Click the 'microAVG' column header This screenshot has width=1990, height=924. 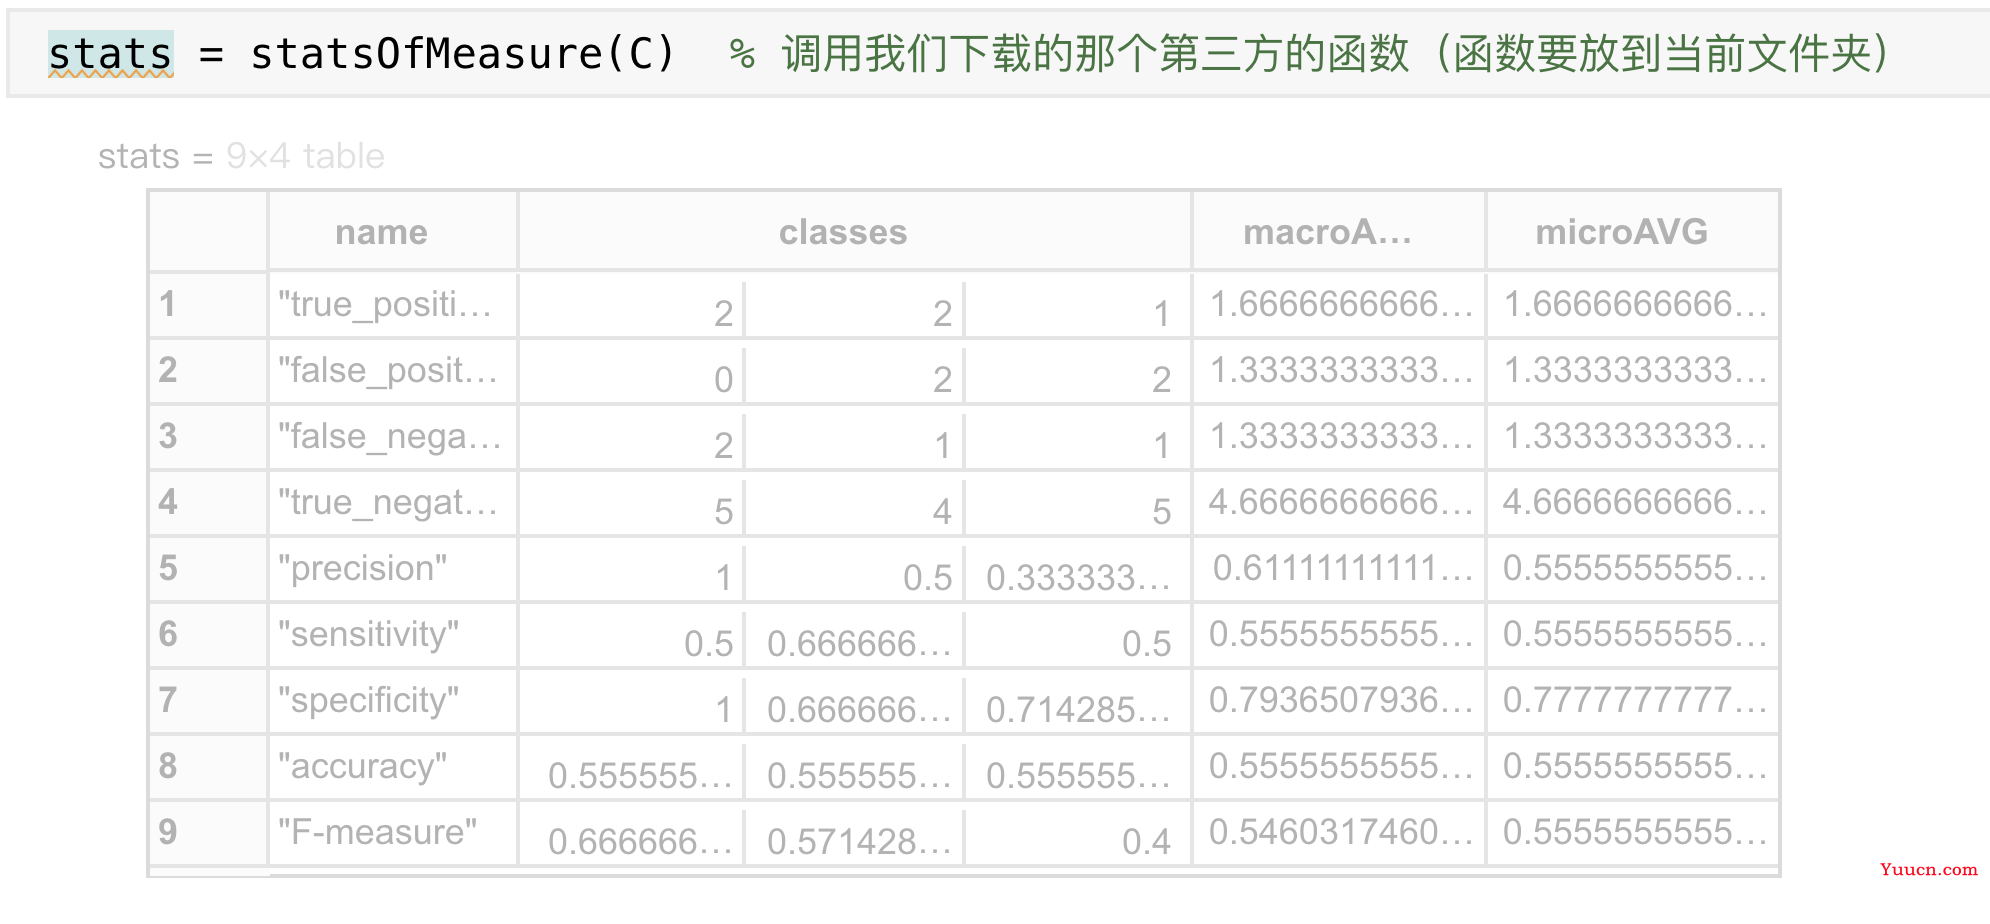1632,232
